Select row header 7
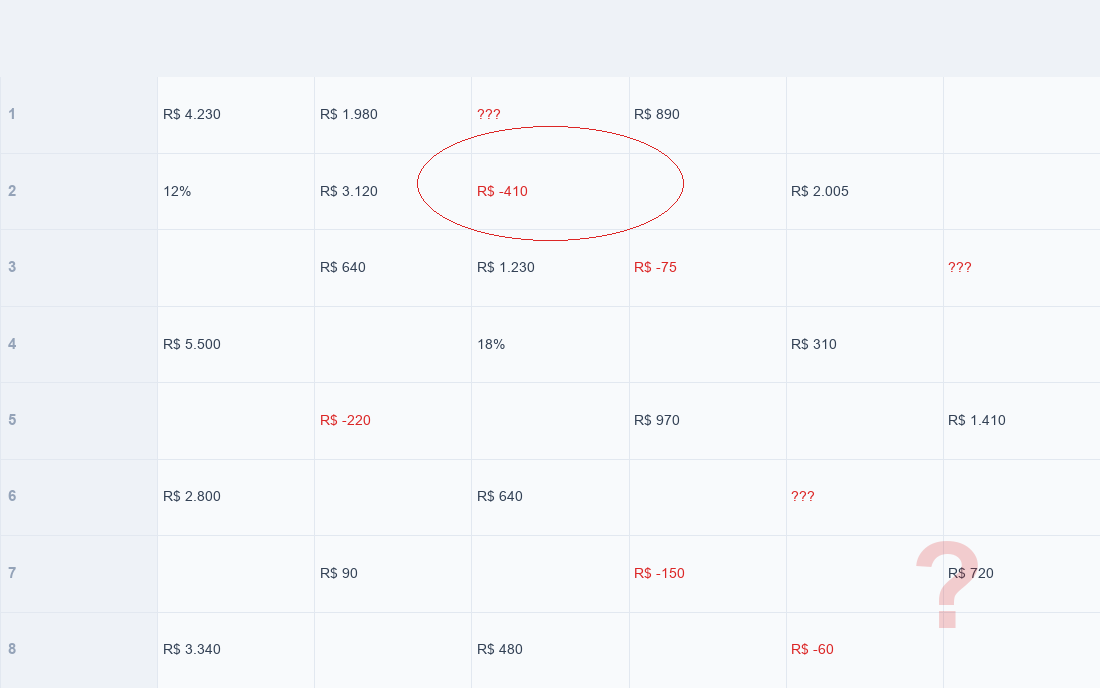This screenshot has height=688, width=1100. (79, 574)
